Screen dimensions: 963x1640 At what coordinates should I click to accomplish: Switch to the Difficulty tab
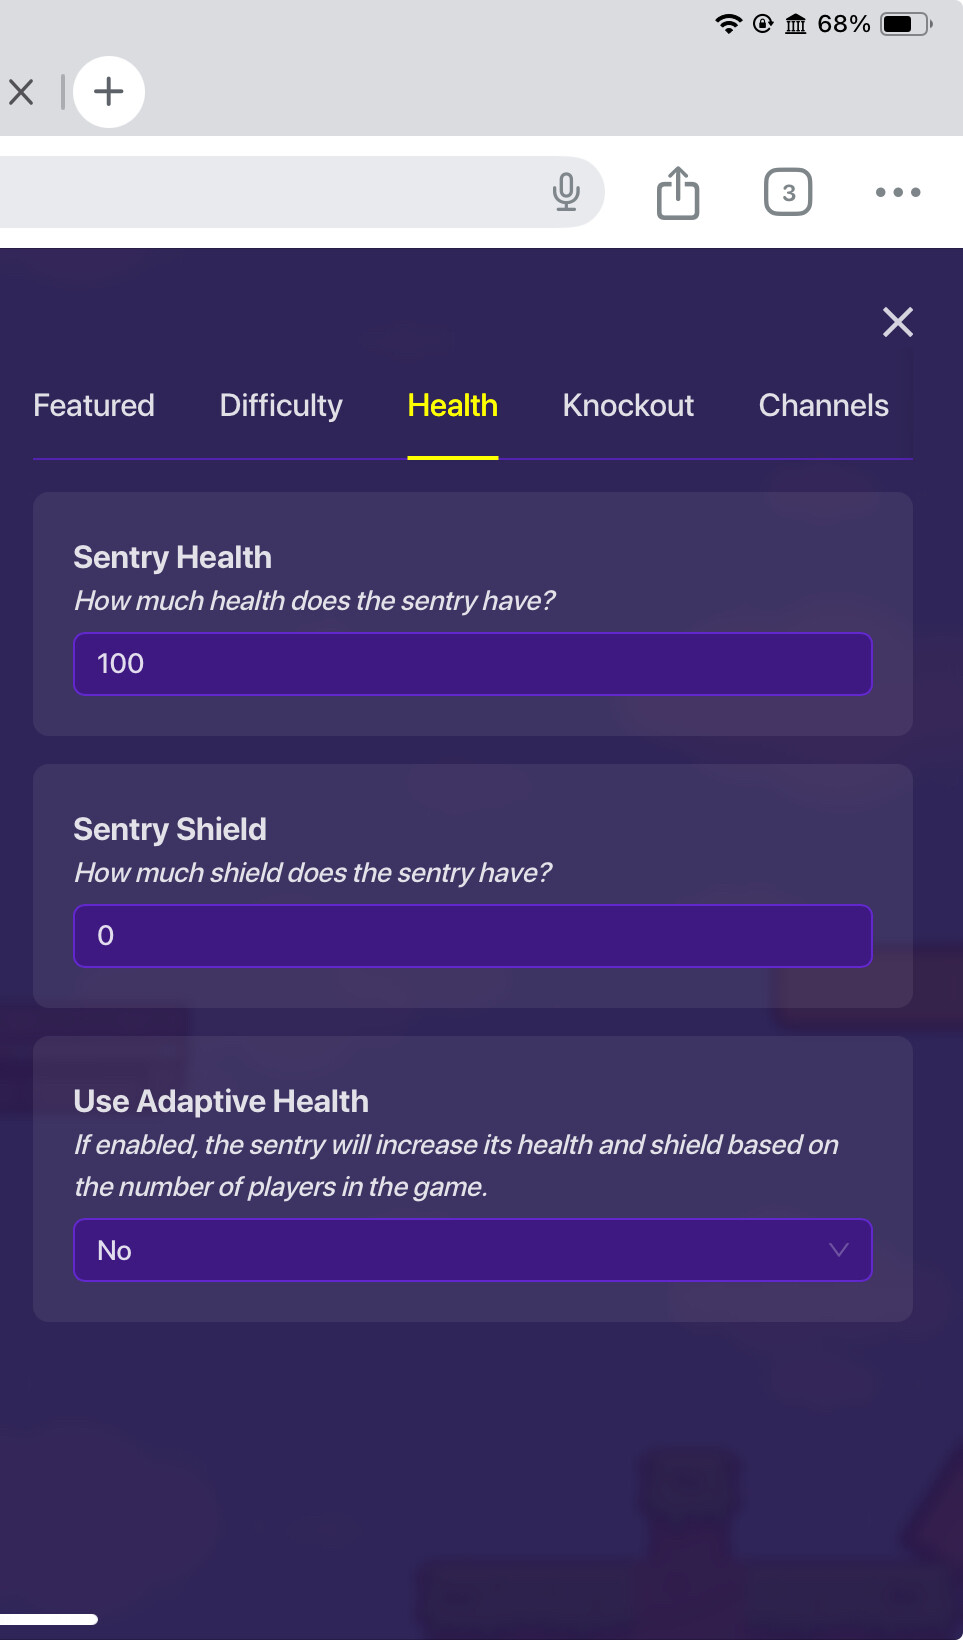pyautogui.click(x=281, y=405)
